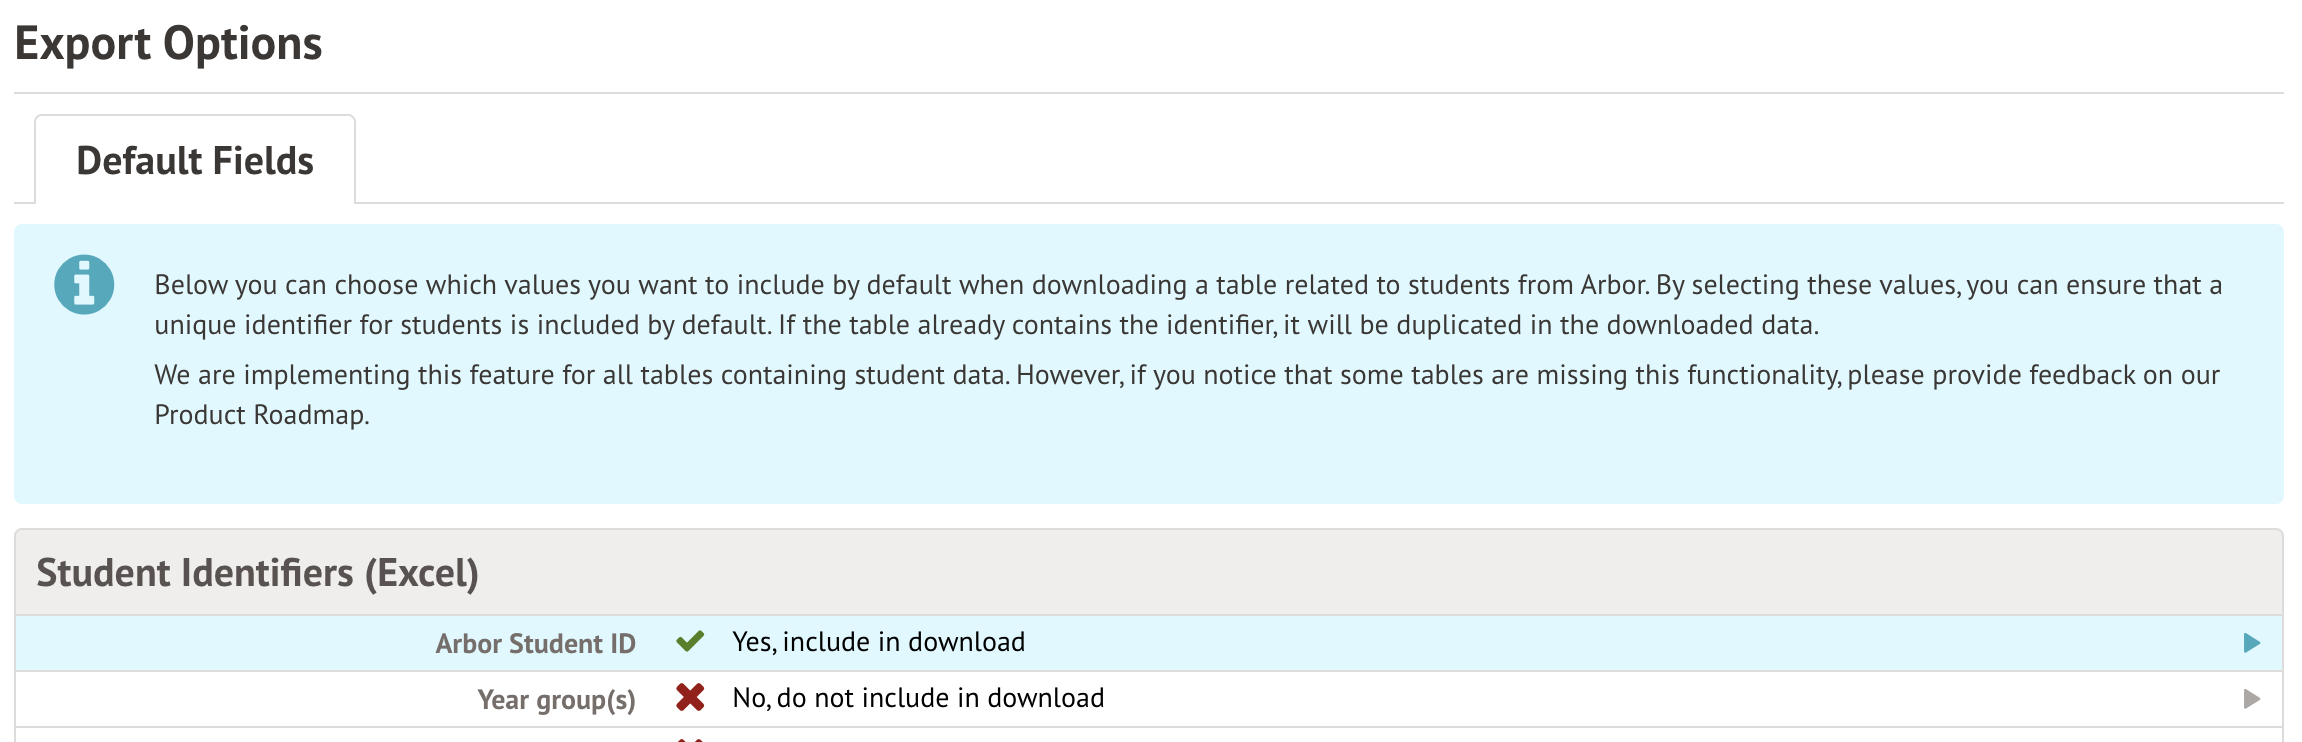Click red cross icon beside Year group(s)
The width and height of the screenshot is (2302, 742).
(x=690, y=698)
